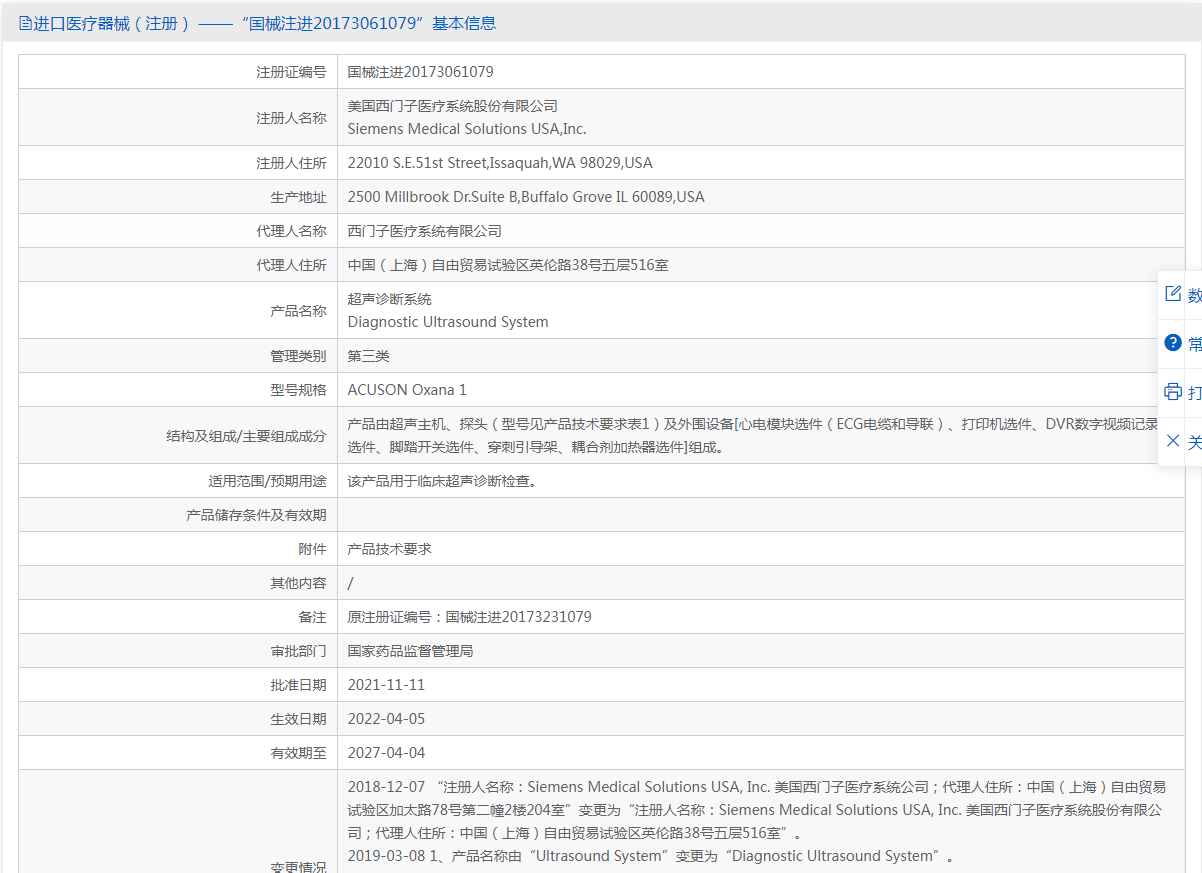Select the 生效日期 row label
The width and height of the screenshot is (1202, 873).
click(x=298, y=719)
